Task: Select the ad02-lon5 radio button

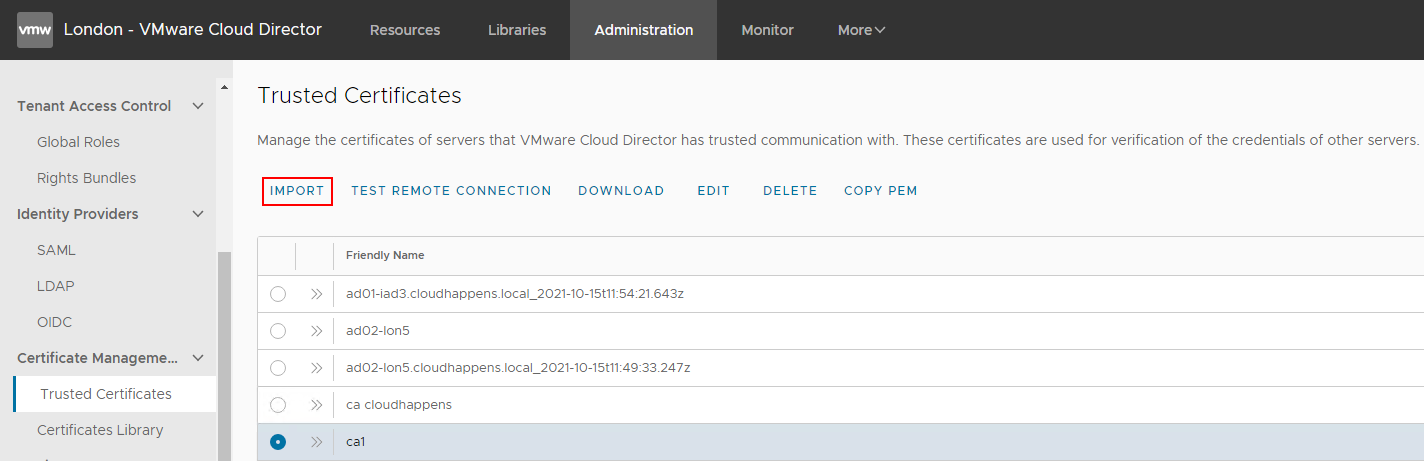Action: tap(278, 331)
